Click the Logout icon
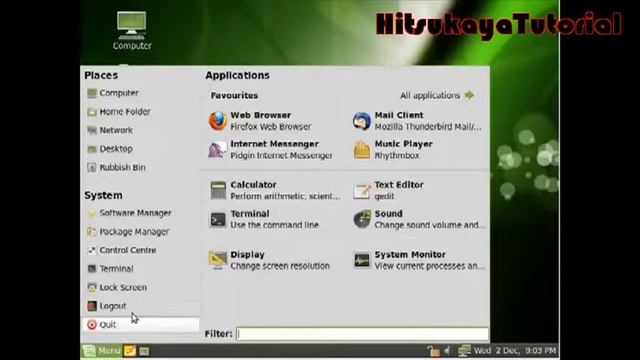Image resolution: width=640 pixels, height=360 pixels. pos(92,306)
